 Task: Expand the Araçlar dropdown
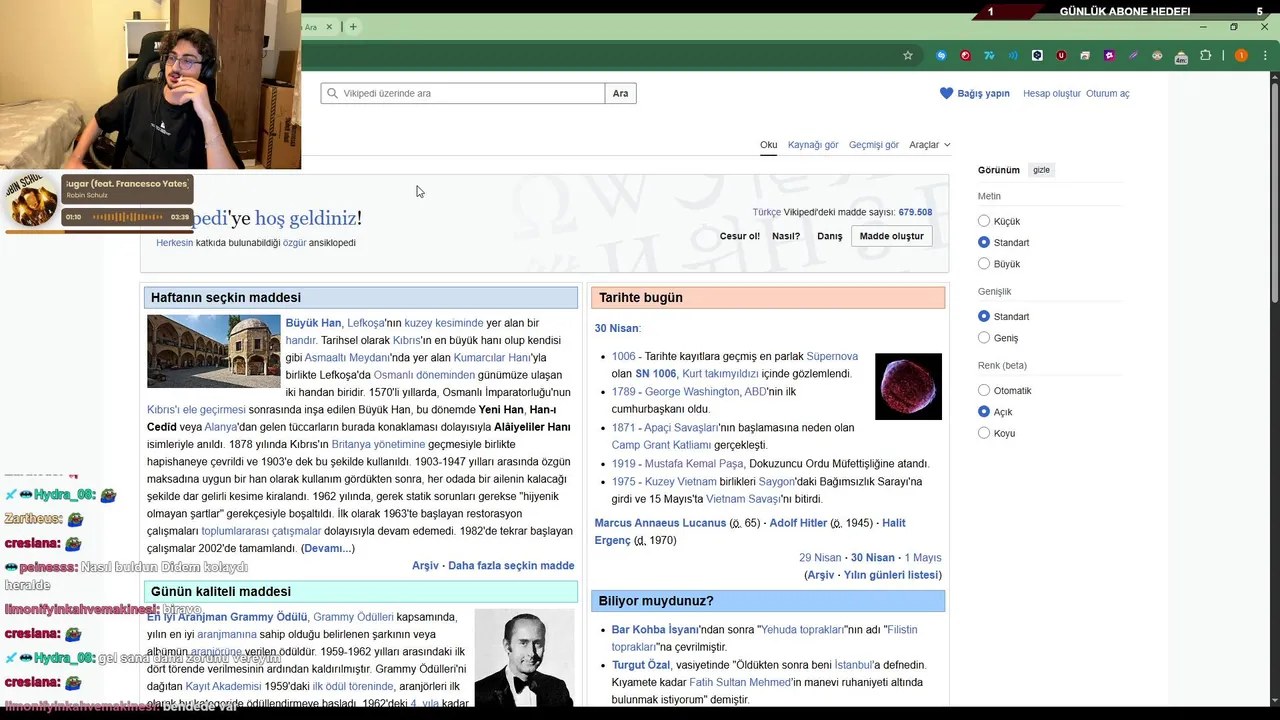click(x=929, y=145)
